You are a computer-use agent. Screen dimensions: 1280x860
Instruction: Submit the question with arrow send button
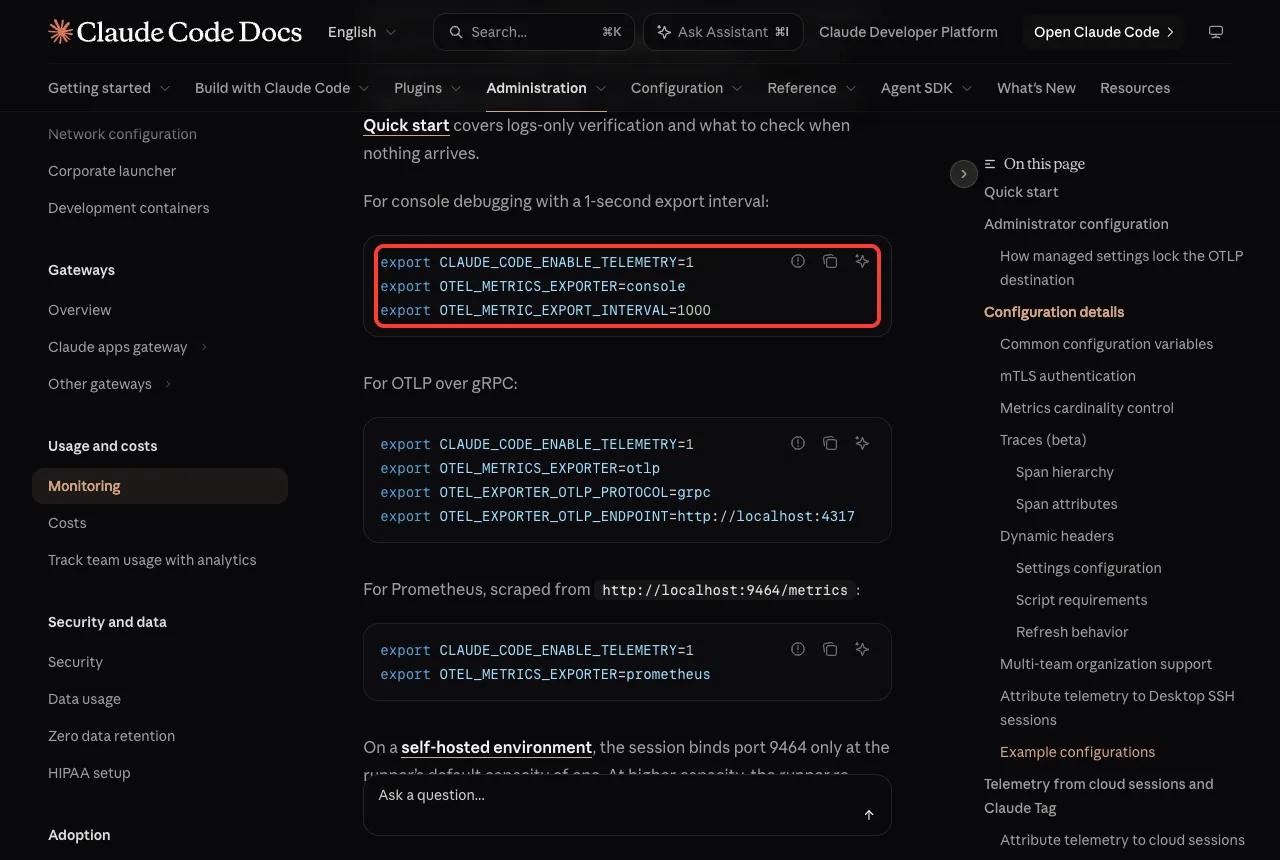pyautogui.click(x=869, y=815)
